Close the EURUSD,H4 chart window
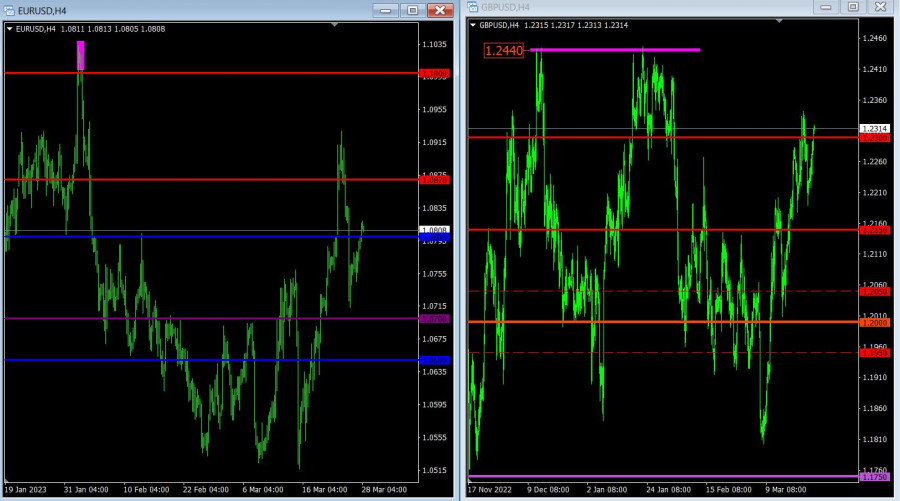 pos(439,10)
